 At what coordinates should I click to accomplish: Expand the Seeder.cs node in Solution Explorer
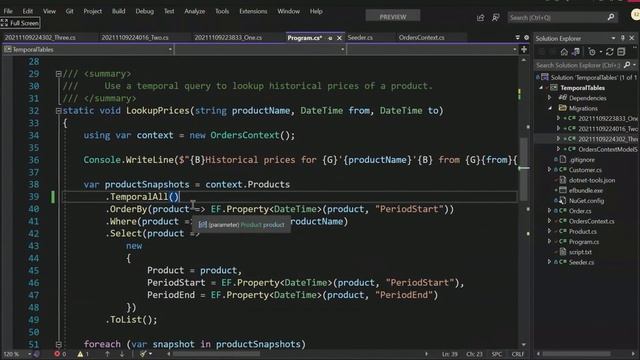tap(549, 262)
